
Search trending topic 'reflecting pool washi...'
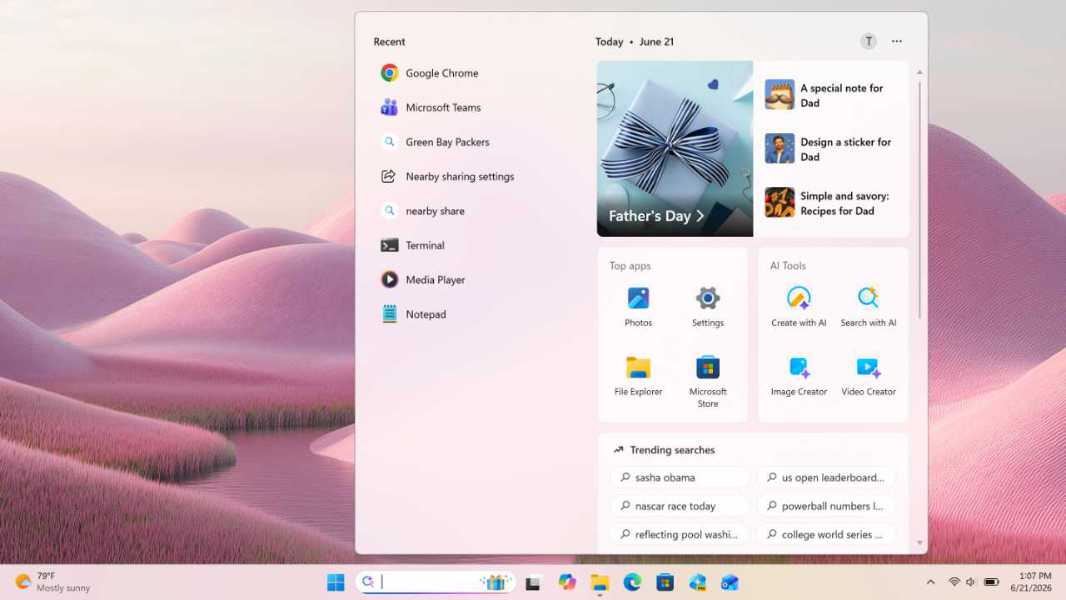tap(679, 535)
